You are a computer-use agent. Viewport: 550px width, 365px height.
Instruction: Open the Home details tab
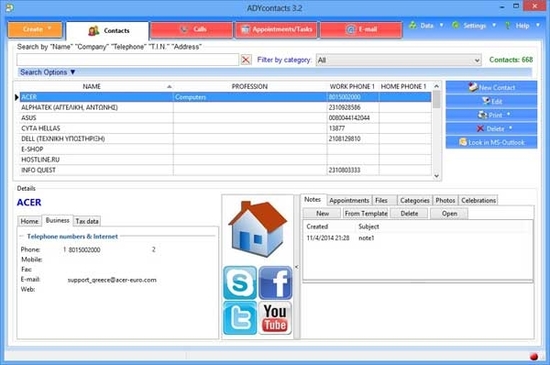pos(29,221)
